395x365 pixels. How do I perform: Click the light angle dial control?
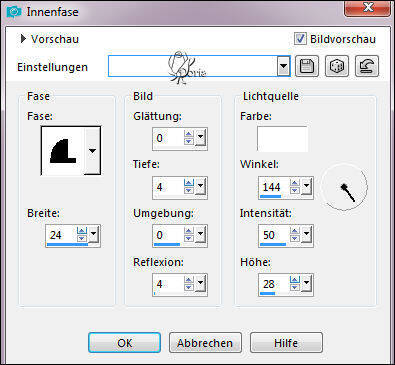click(344, 187)
